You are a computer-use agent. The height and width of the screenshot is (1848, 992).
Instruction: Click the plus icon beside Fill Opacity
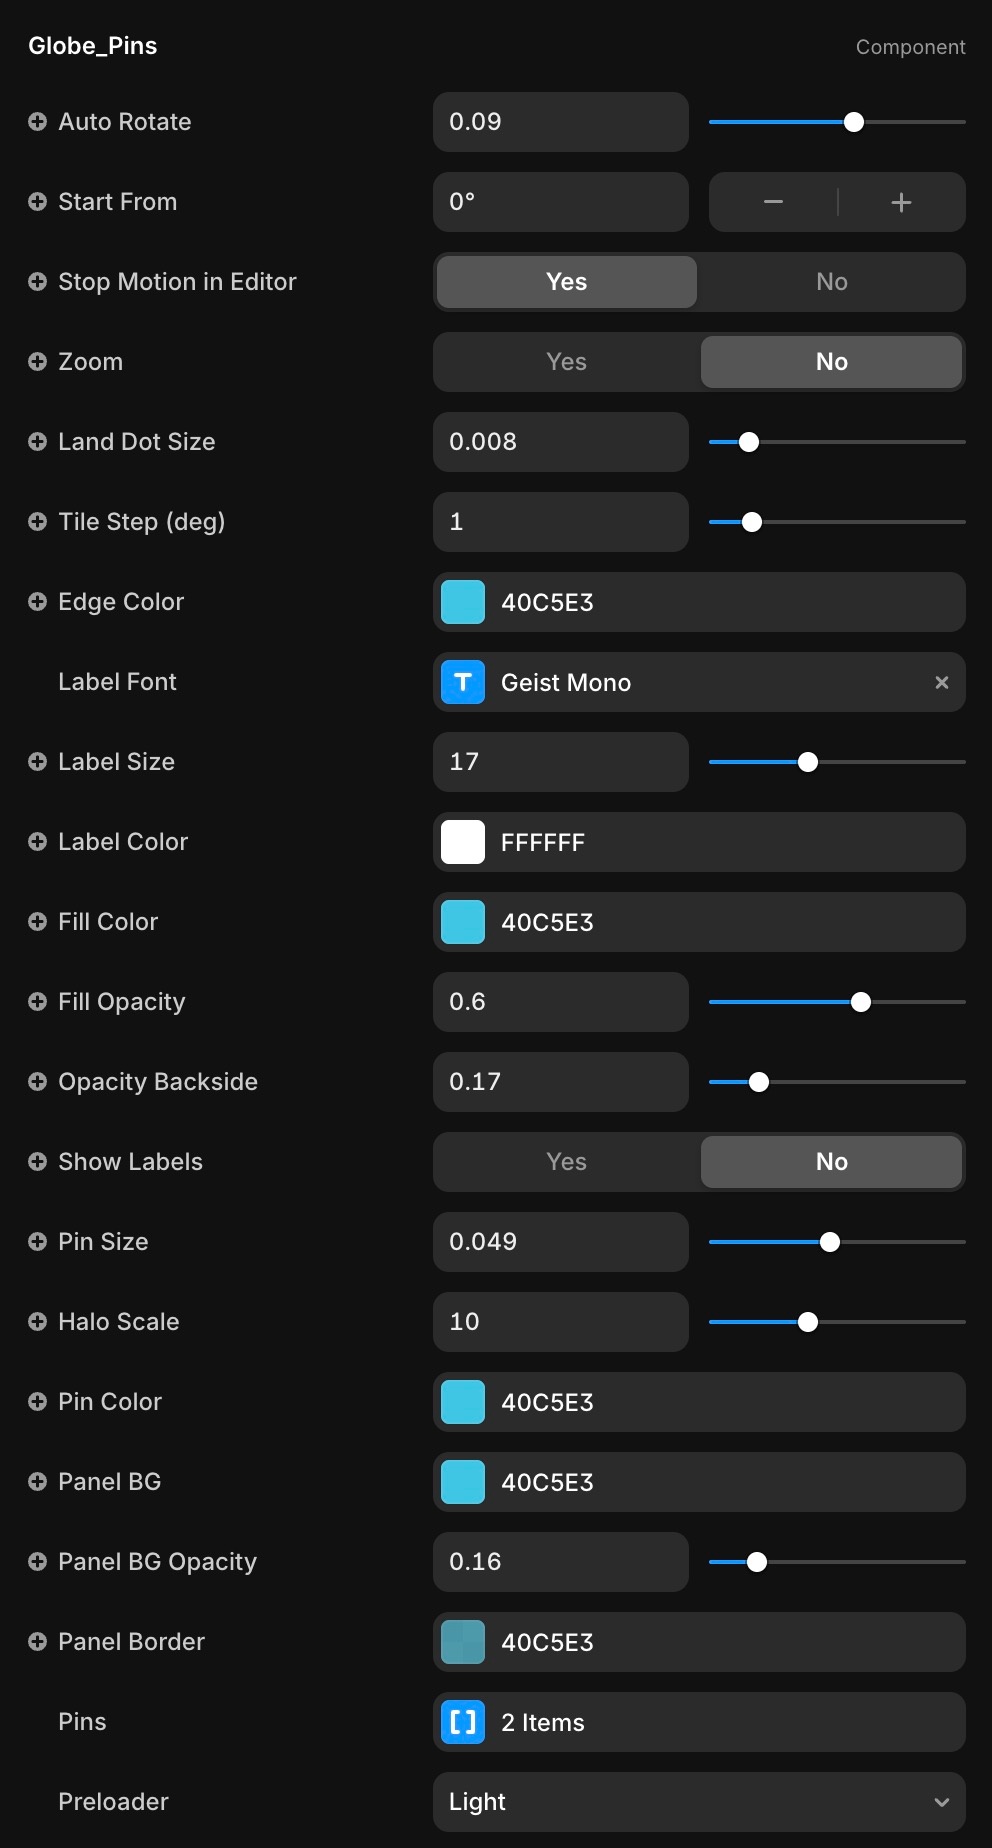tap(37, 1002)
